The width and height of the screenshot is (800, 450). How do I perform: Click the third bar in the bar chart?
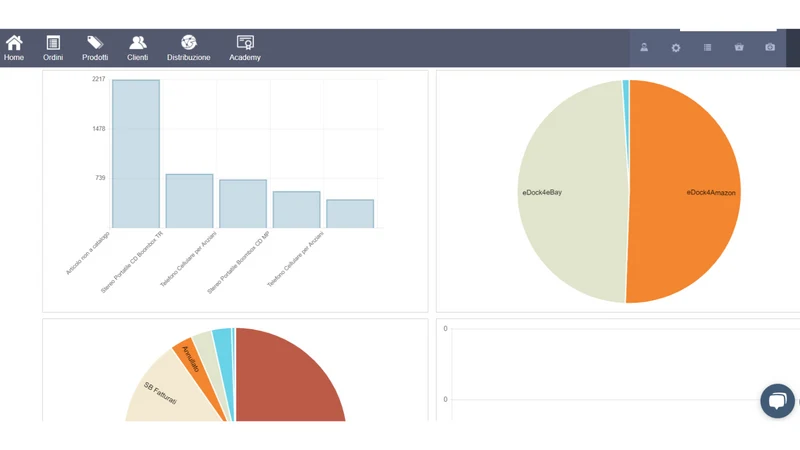(243, 204)
